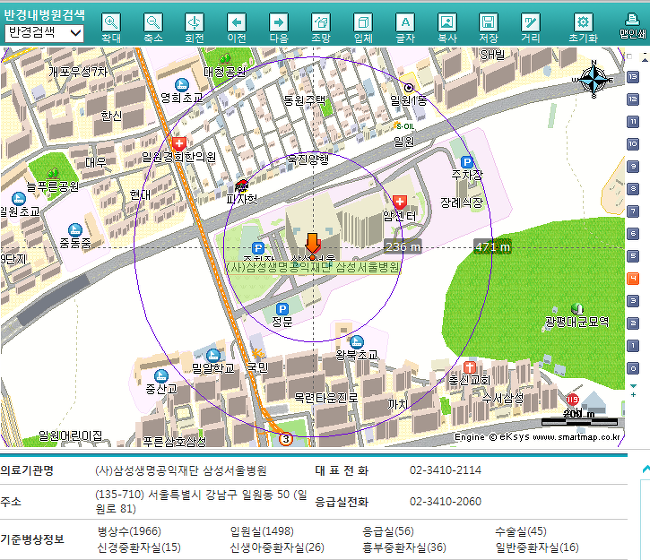
Task: Click the 피자헛 restaurant icon
Action: pyautogui.click(x=241, y=186)
